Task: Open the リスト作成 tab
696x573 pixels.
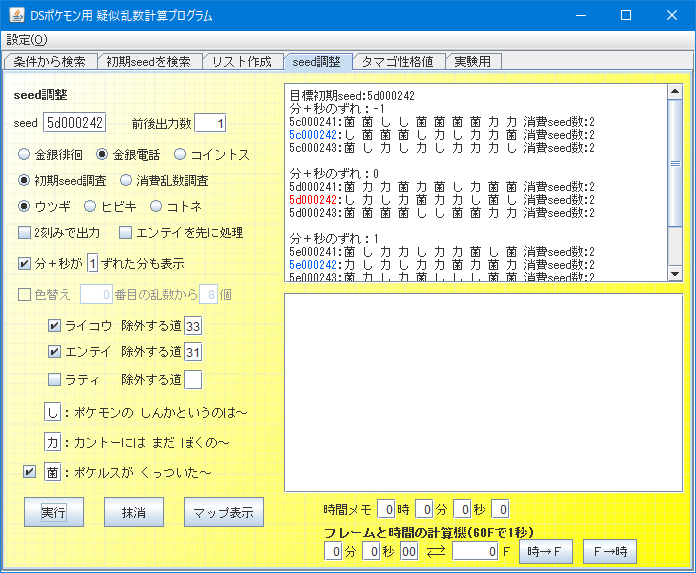Action: pyautogui.click(x=242, y=61)
